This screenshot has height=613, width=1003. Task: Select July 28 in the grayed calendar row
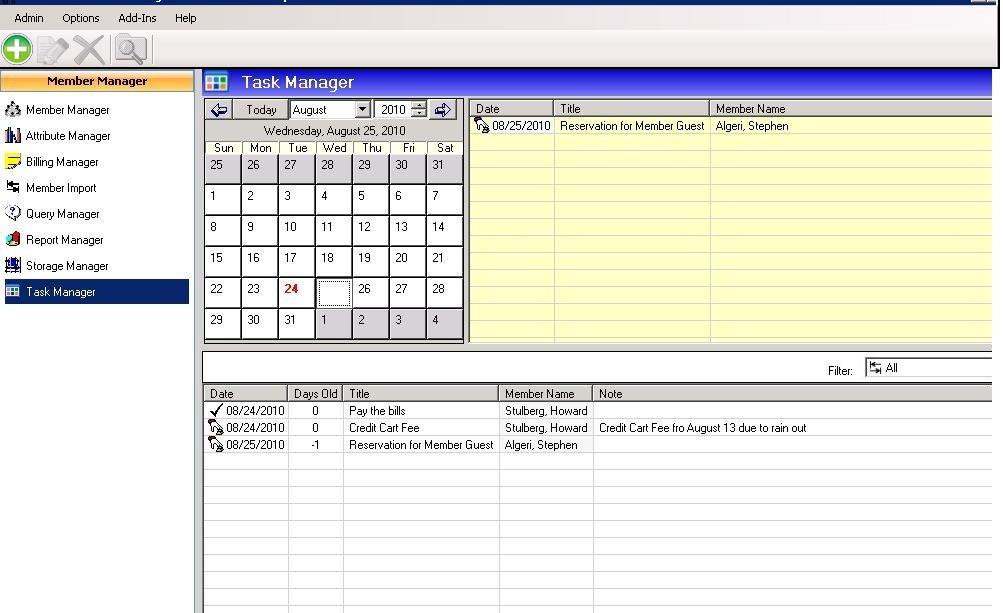tap(334, 169)
